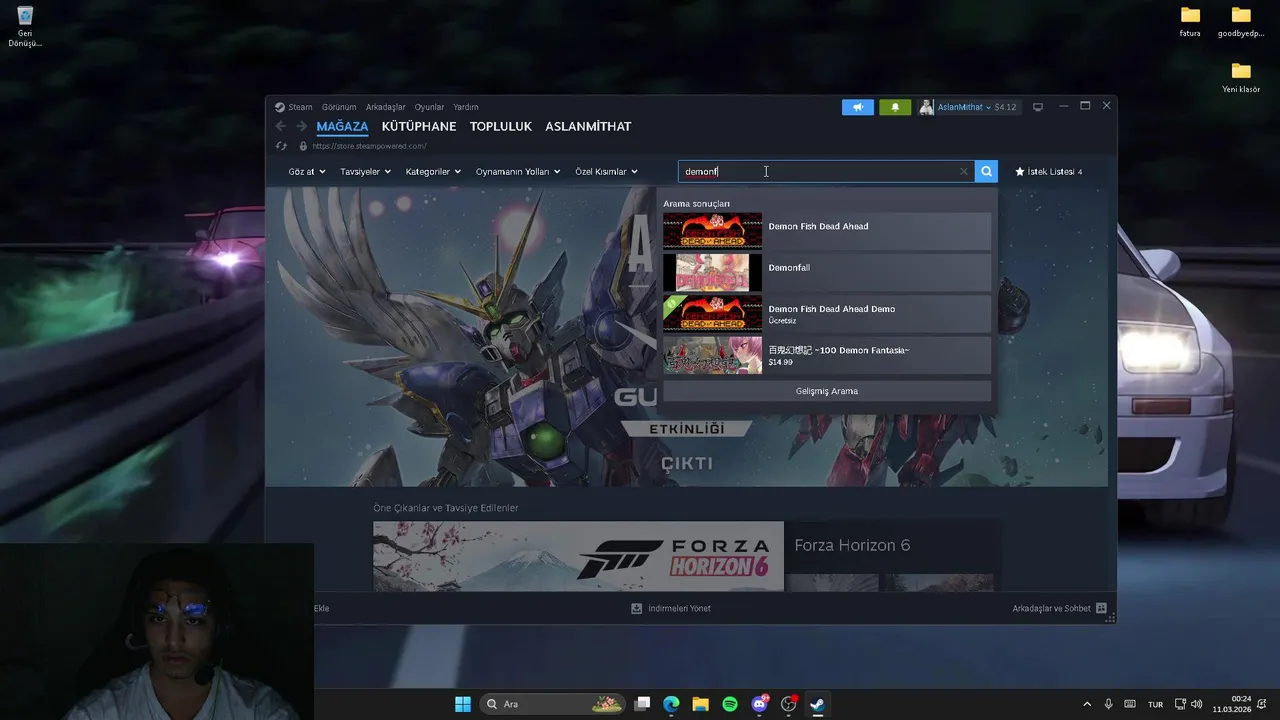Open the Yardım menu
Image resolution: width=1280 pixels, height=720 pixels.
tap(465, 107)
